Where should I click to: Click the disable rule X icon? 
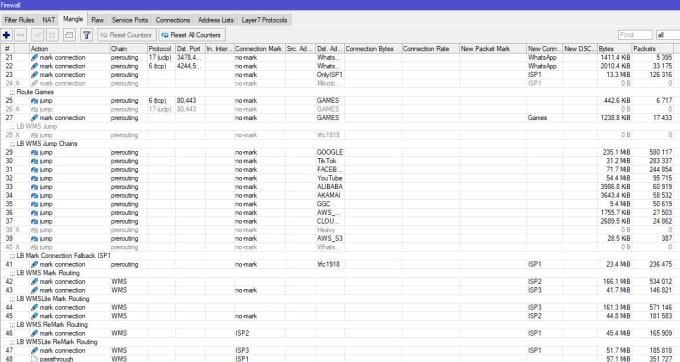(x=52, y=35)
